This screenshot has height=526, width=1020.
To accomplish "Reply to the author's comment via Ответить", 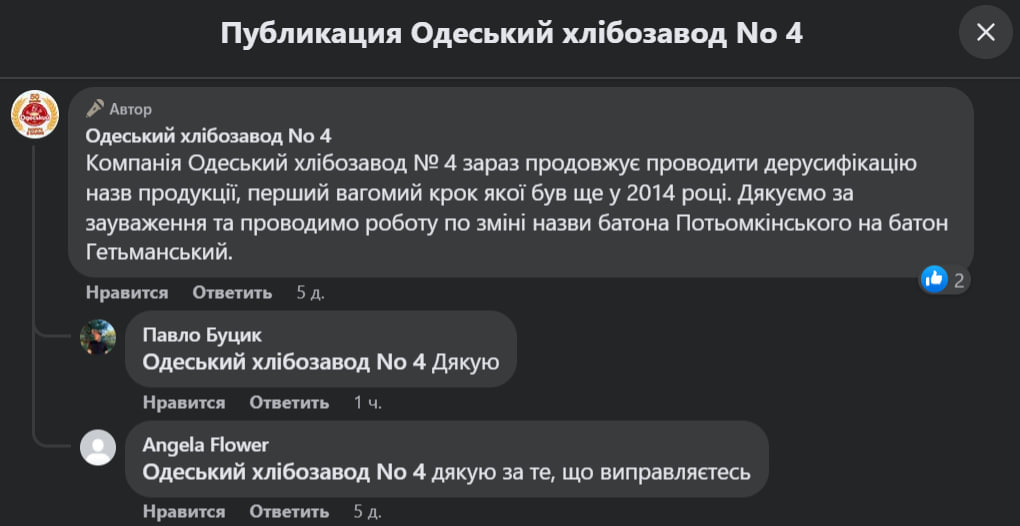I will [232, 293].
